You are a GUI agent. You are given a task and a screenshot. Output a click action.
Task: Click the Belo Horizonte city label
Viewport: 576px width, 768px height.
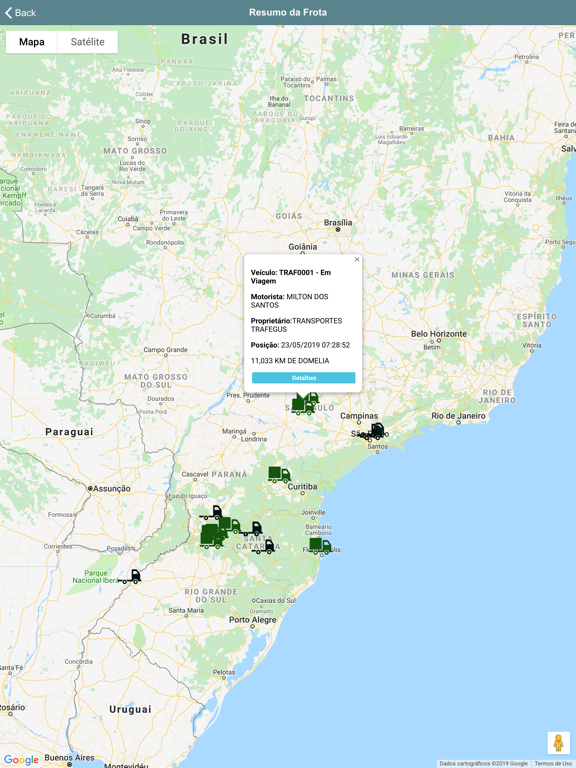(439, 334)
